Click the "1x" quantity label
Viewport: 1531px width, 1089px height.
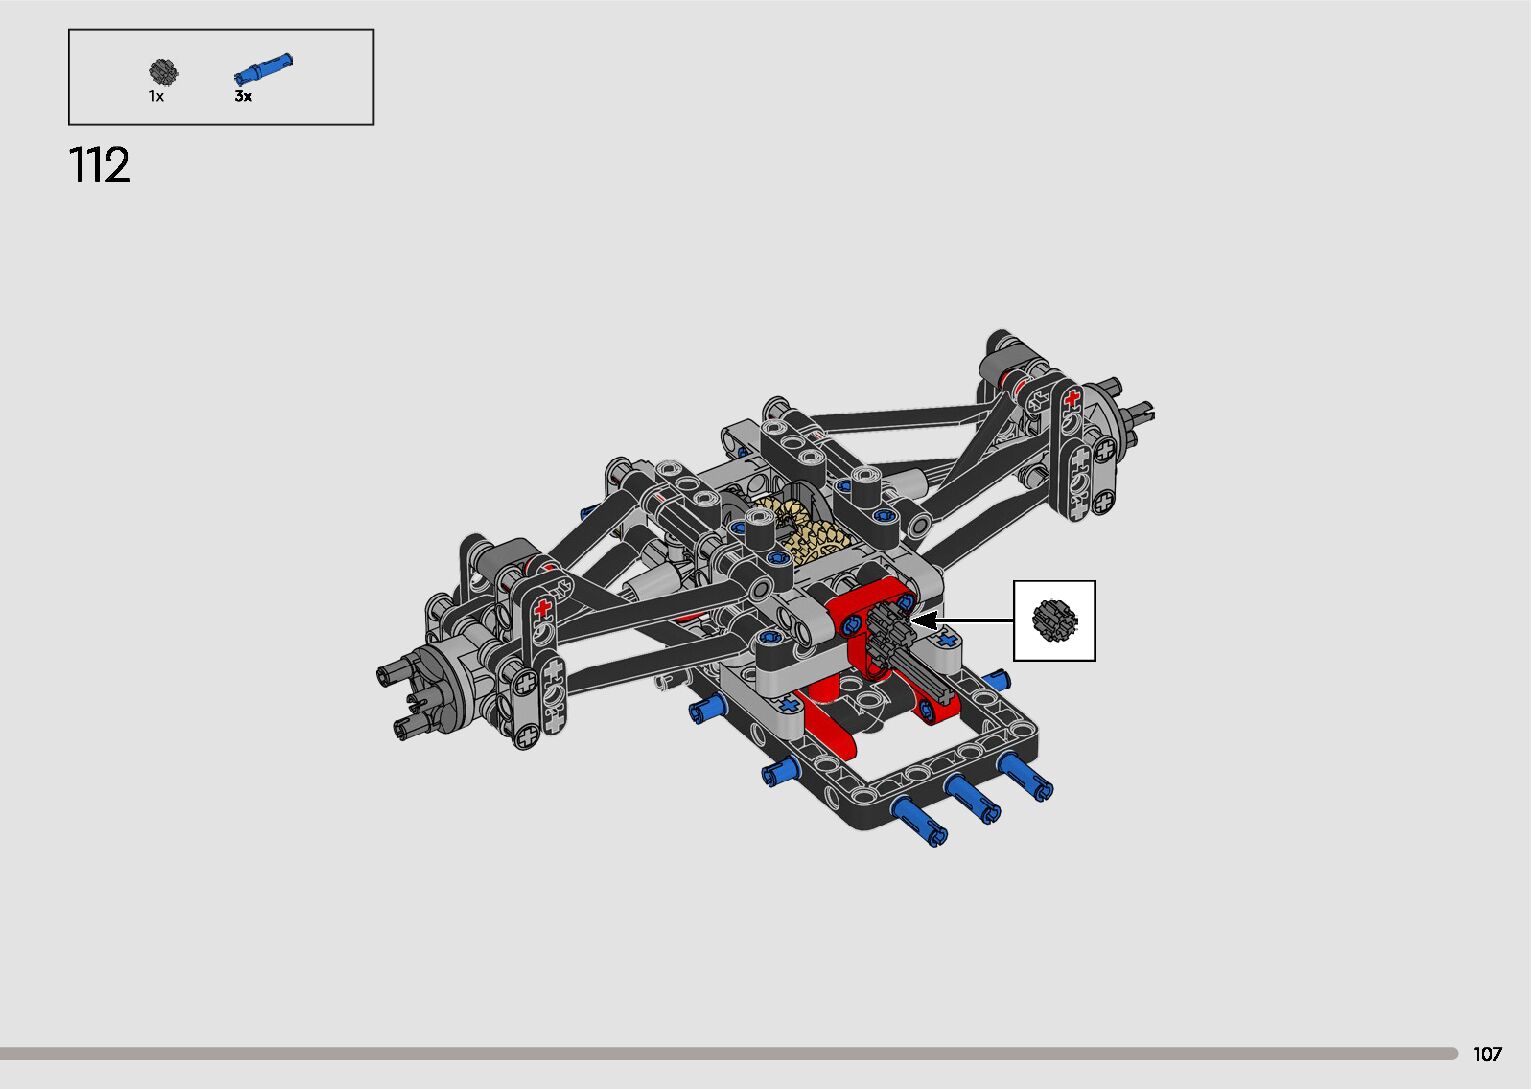pos(156,97)
